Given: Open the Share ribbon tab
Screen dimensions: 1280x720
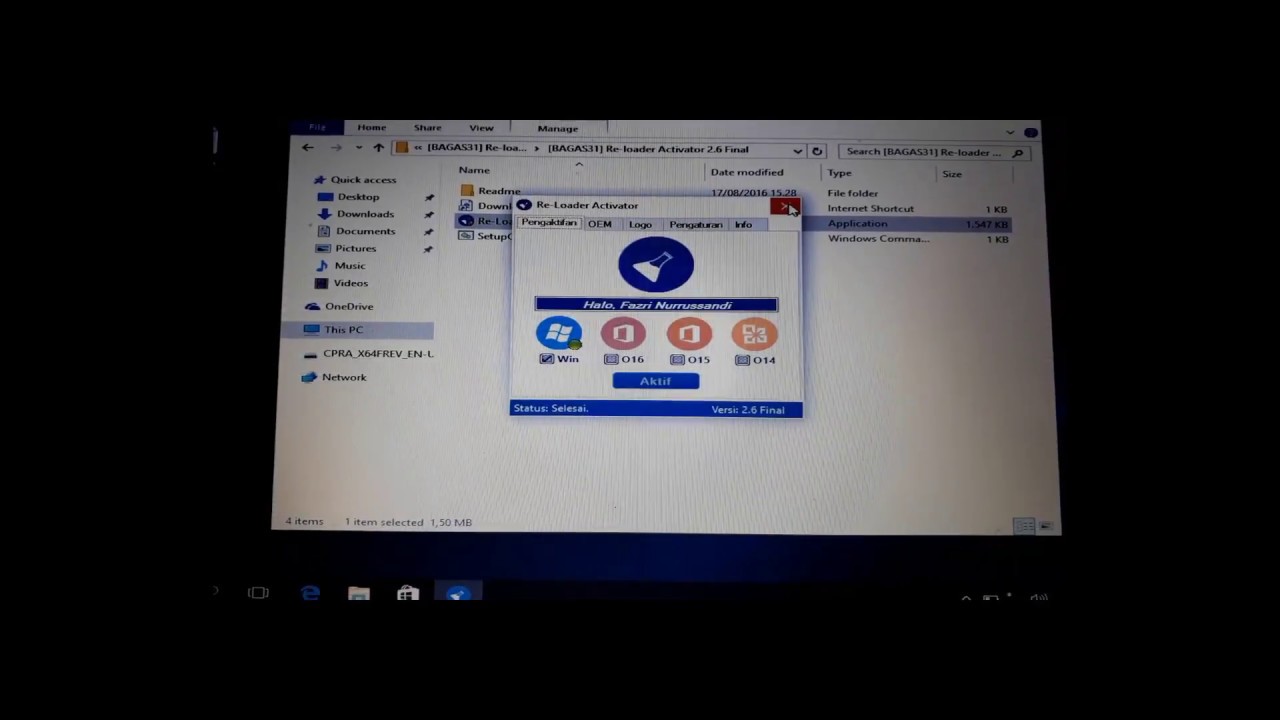Looking at the screenshot, I should pos(428,128).
